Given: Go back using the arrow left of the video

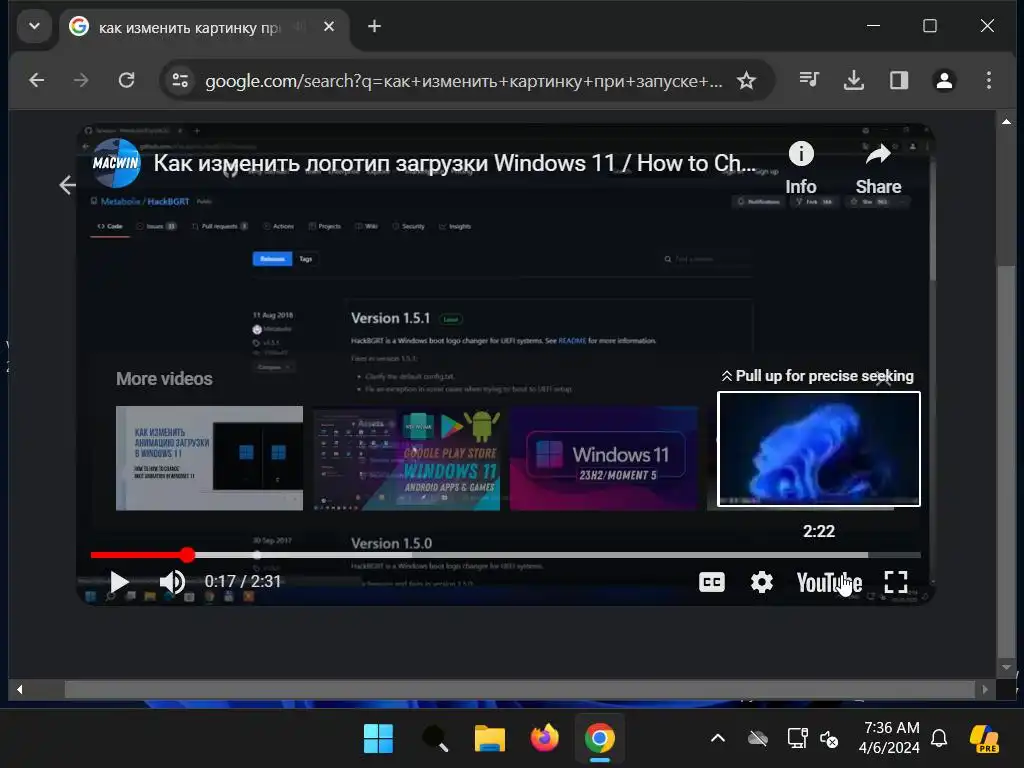Looking at the screenshot, I should [67, 185].
